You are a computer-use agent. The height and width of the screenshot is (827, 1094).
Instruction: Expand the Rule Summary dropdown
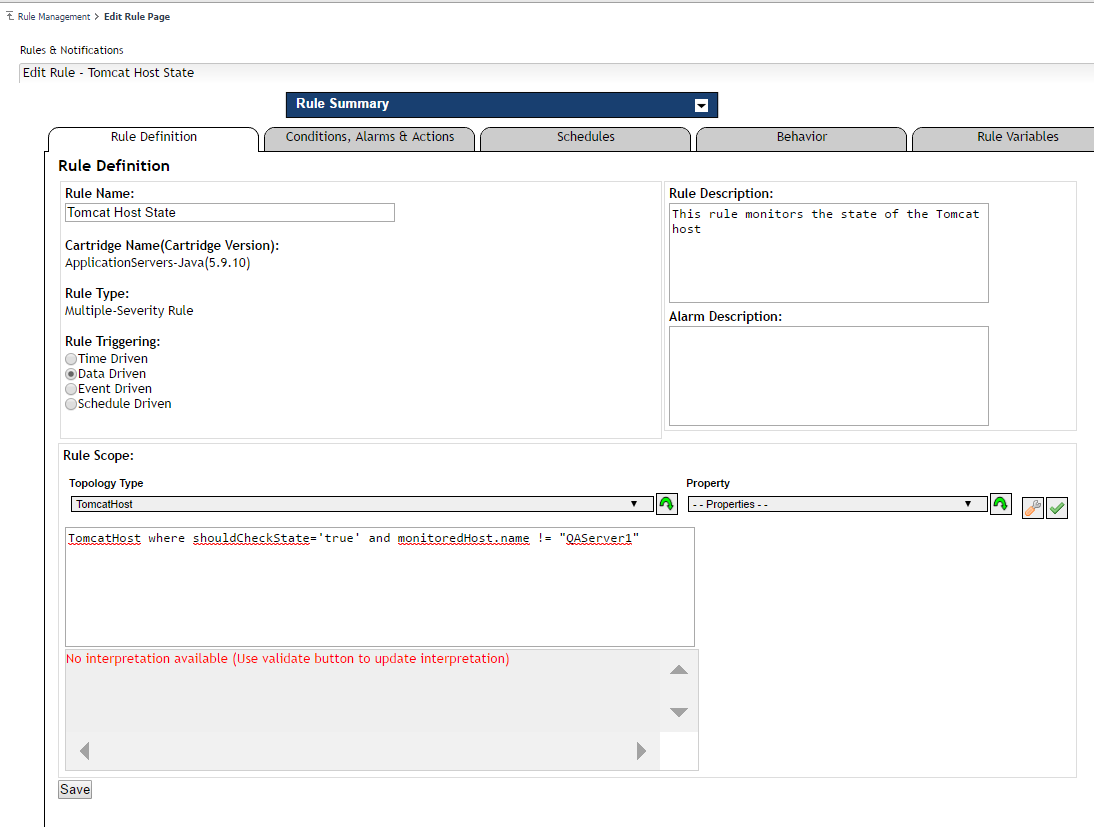(x=701, y=105)
